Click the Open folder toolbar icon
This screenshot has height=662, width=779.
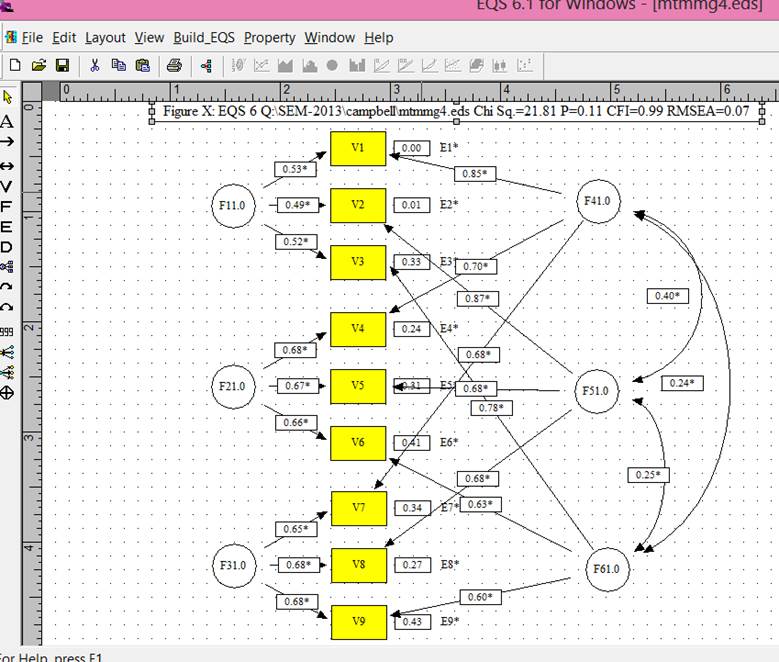click(x=39, y=65)
